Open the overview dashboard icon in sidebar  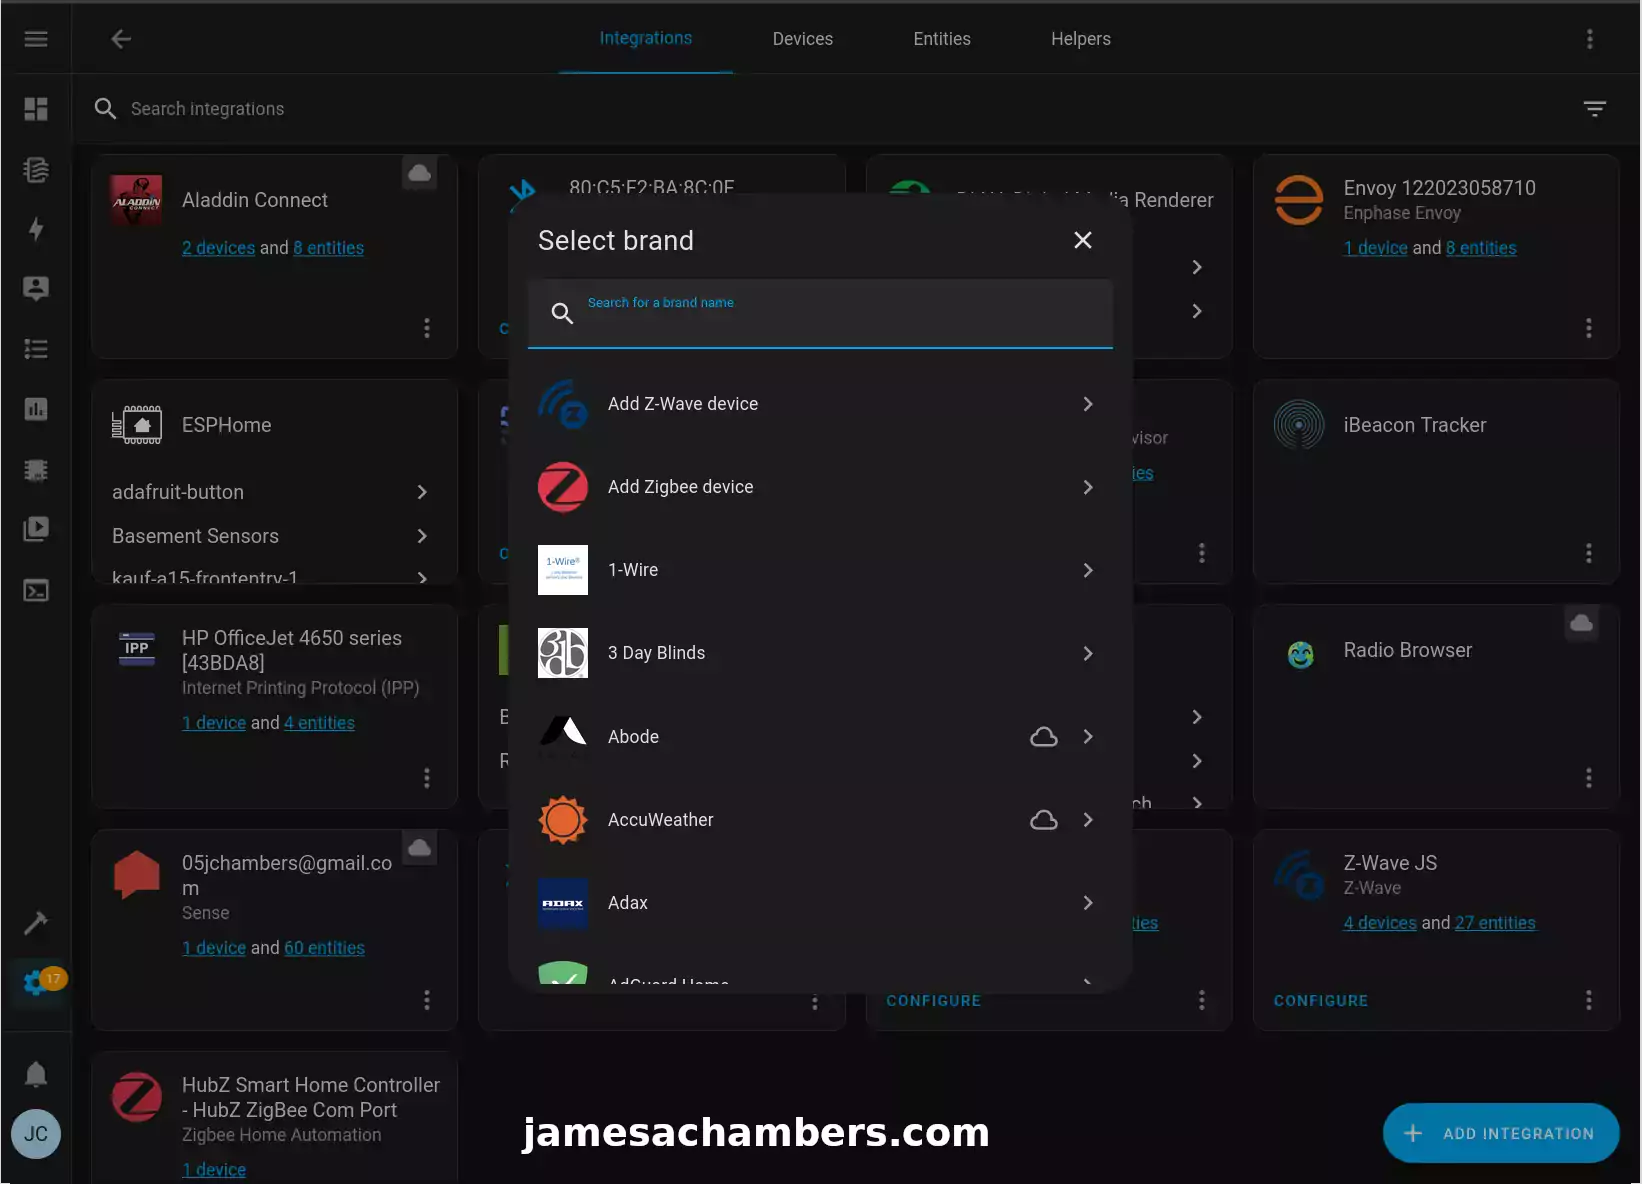point(36,109)
